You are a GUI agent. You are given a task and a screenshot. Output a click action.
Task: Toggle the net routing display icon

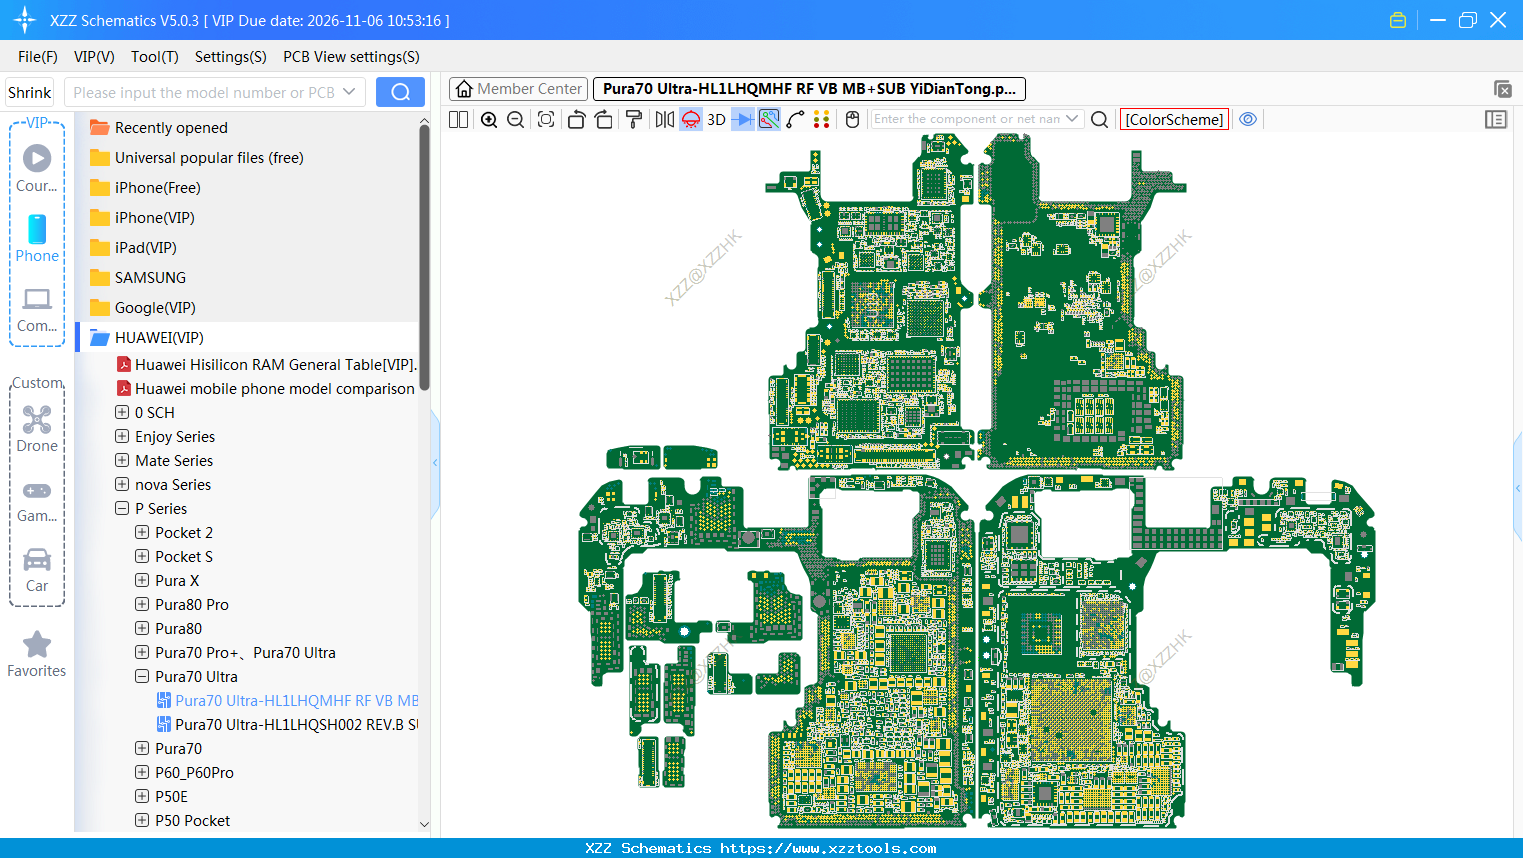click(x=769, y=120)
